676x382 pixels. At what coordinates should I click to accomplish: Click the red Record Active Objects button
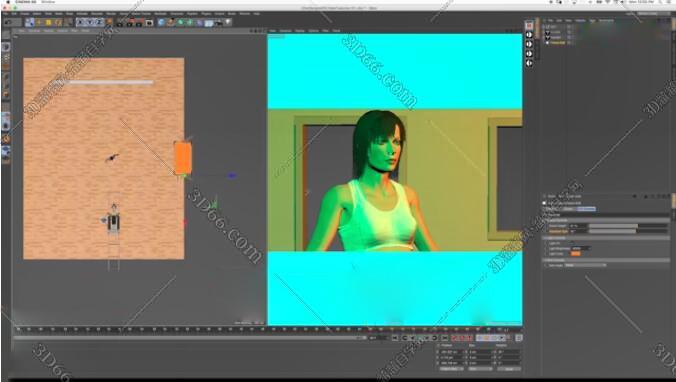[x=454, y=338]
